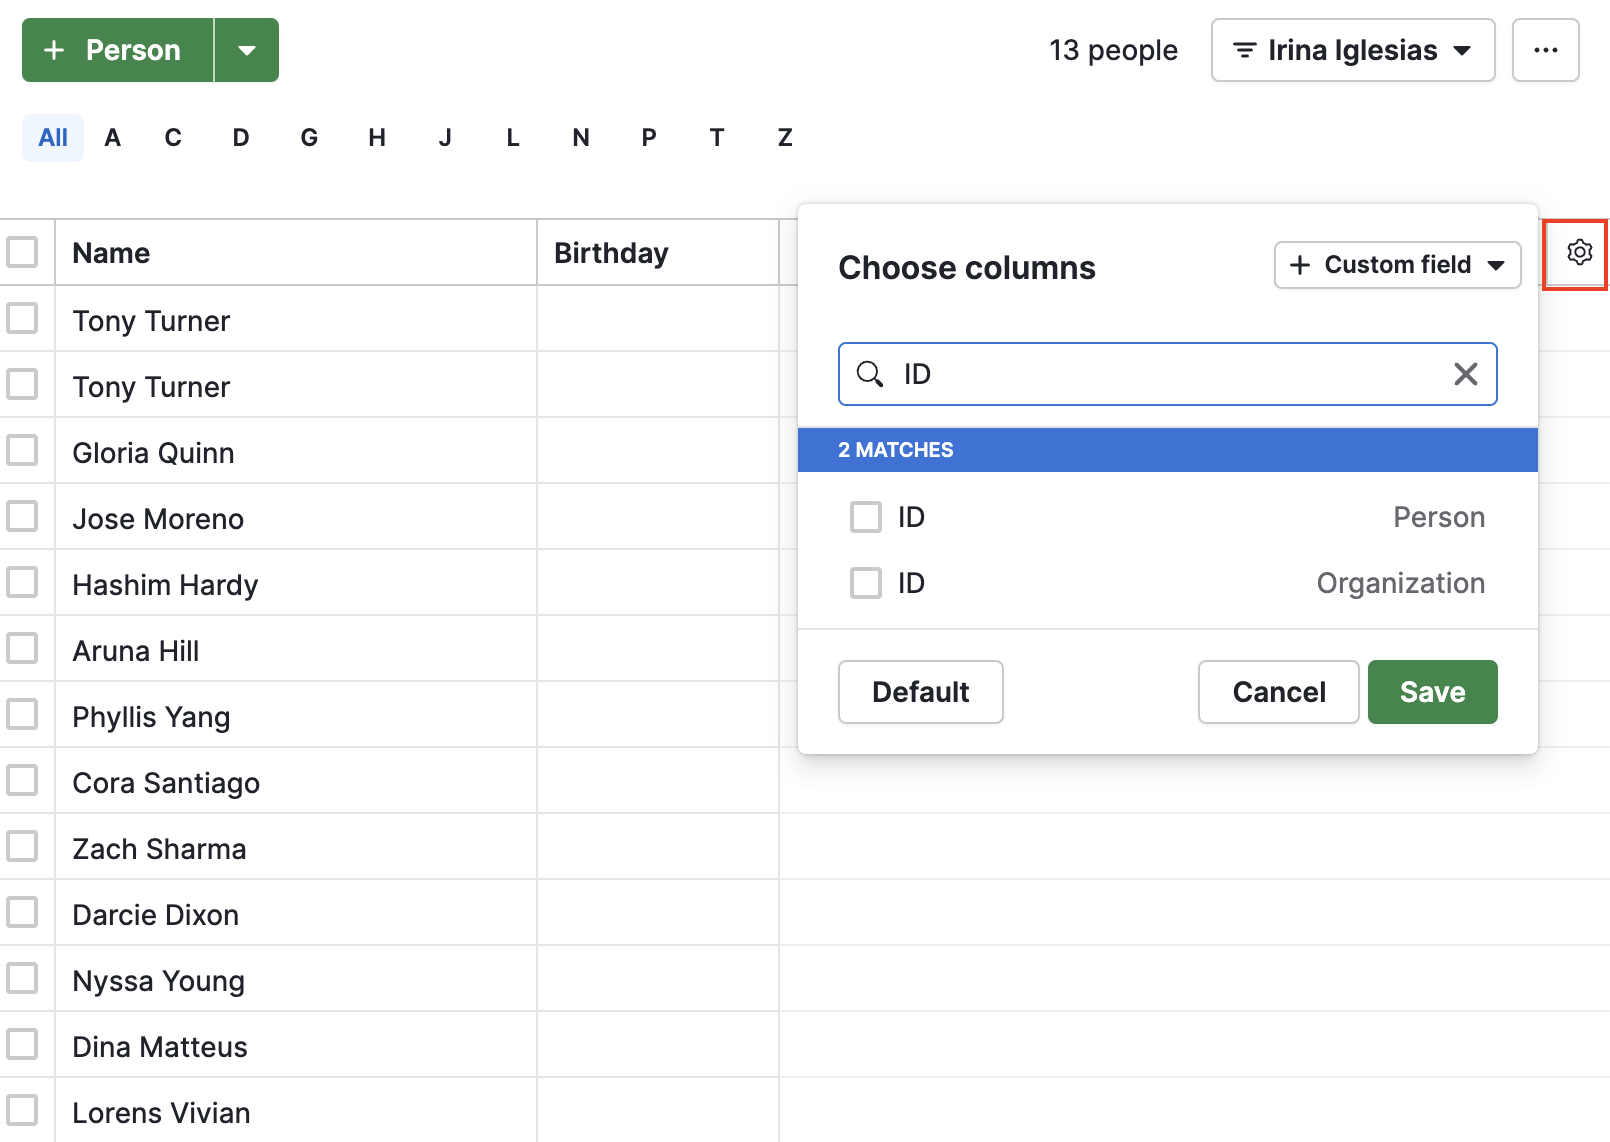The height and width of the screenshot is (1142, 1610).
Task: Filter people by the letter T
Action: click(716, 137)
